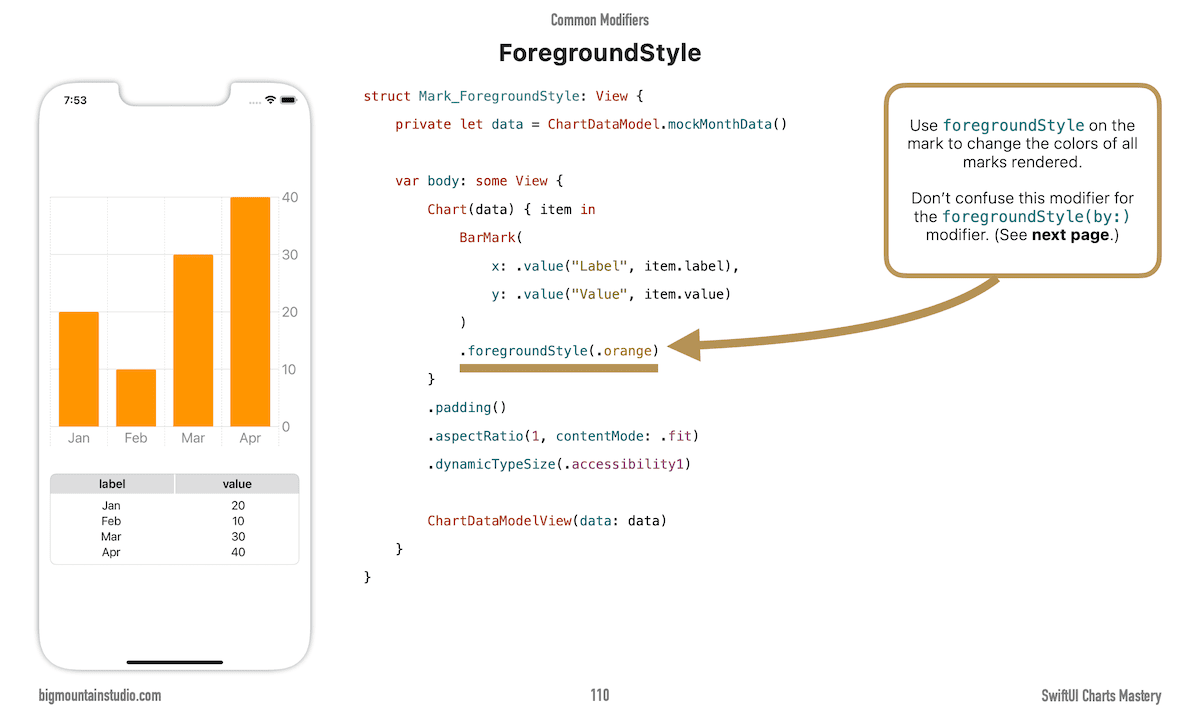Click the phone's notch area

coord(174,93)
